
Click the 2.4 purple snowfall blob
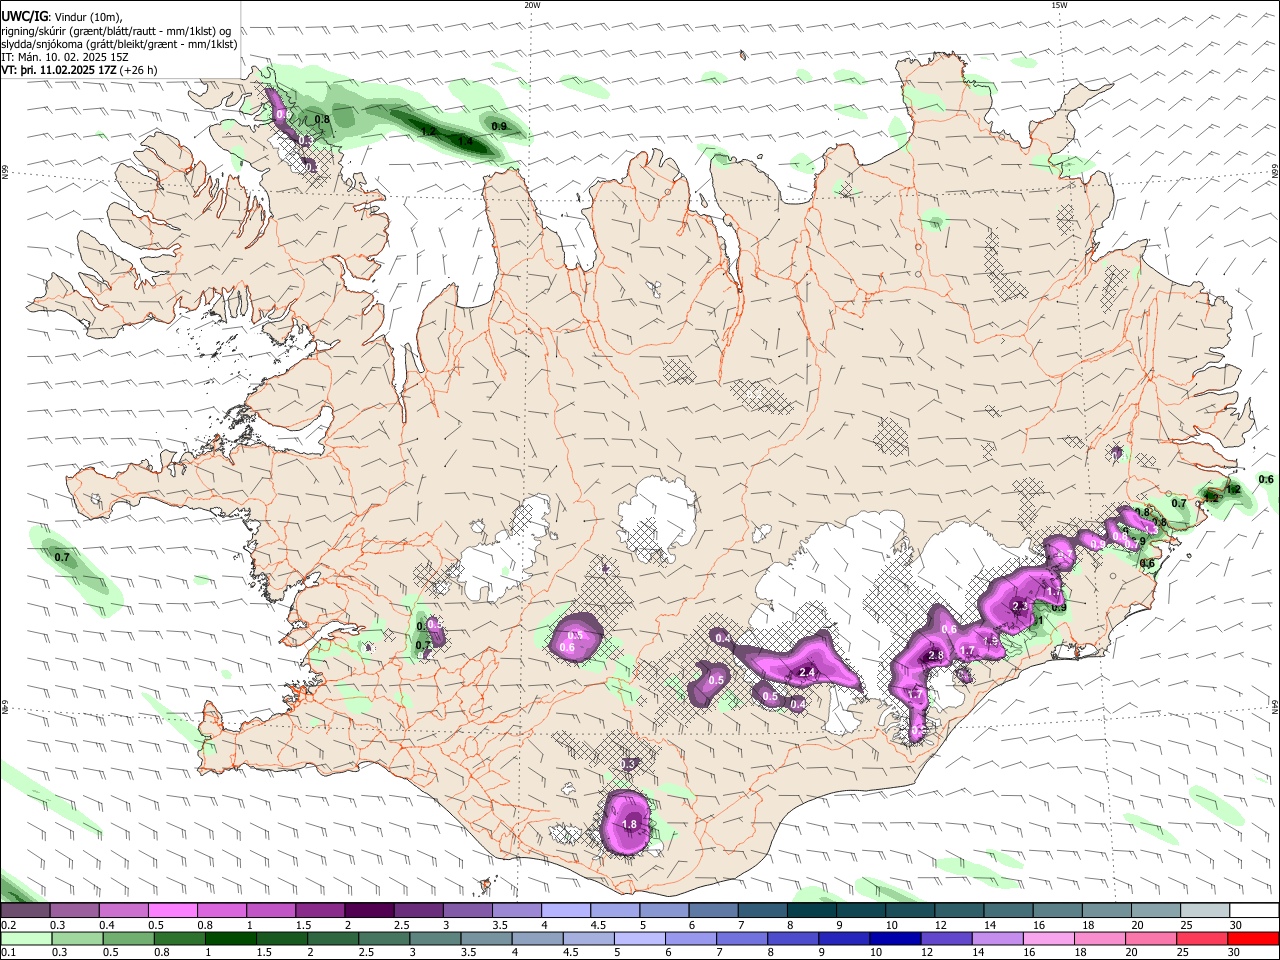800,665
